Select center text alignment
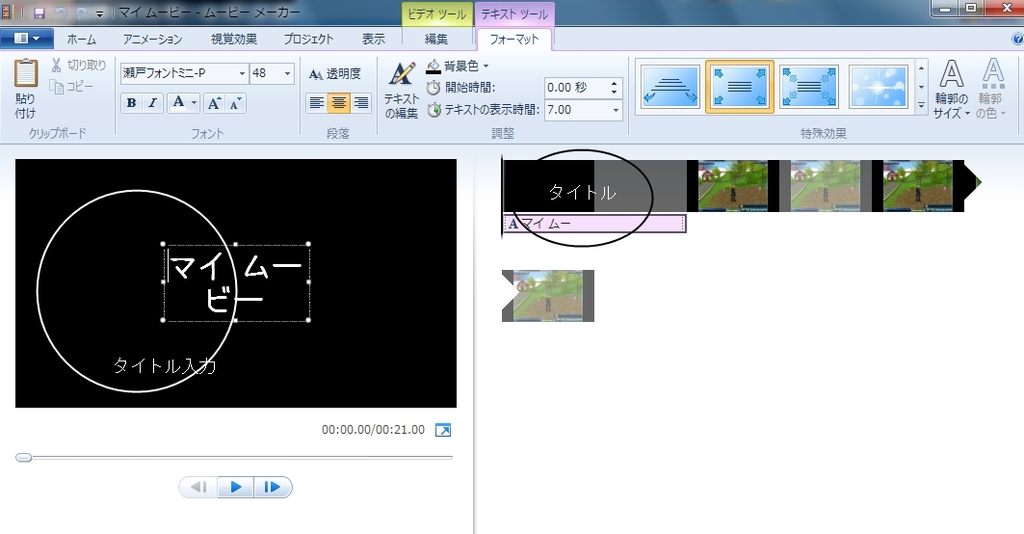The height and width of the screenshot is (534, 1024). point(338,103)
